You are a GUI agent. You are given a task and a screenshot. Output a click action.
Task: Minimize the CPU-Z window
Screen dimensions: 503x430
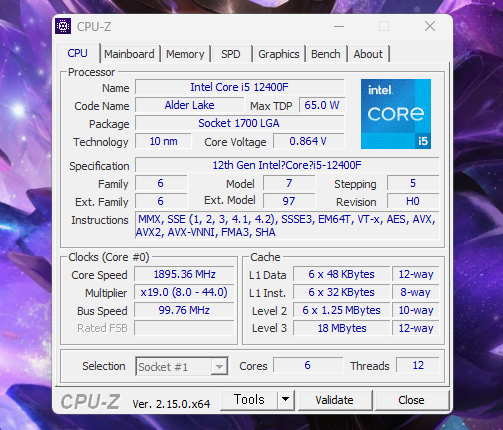point(339,26)
